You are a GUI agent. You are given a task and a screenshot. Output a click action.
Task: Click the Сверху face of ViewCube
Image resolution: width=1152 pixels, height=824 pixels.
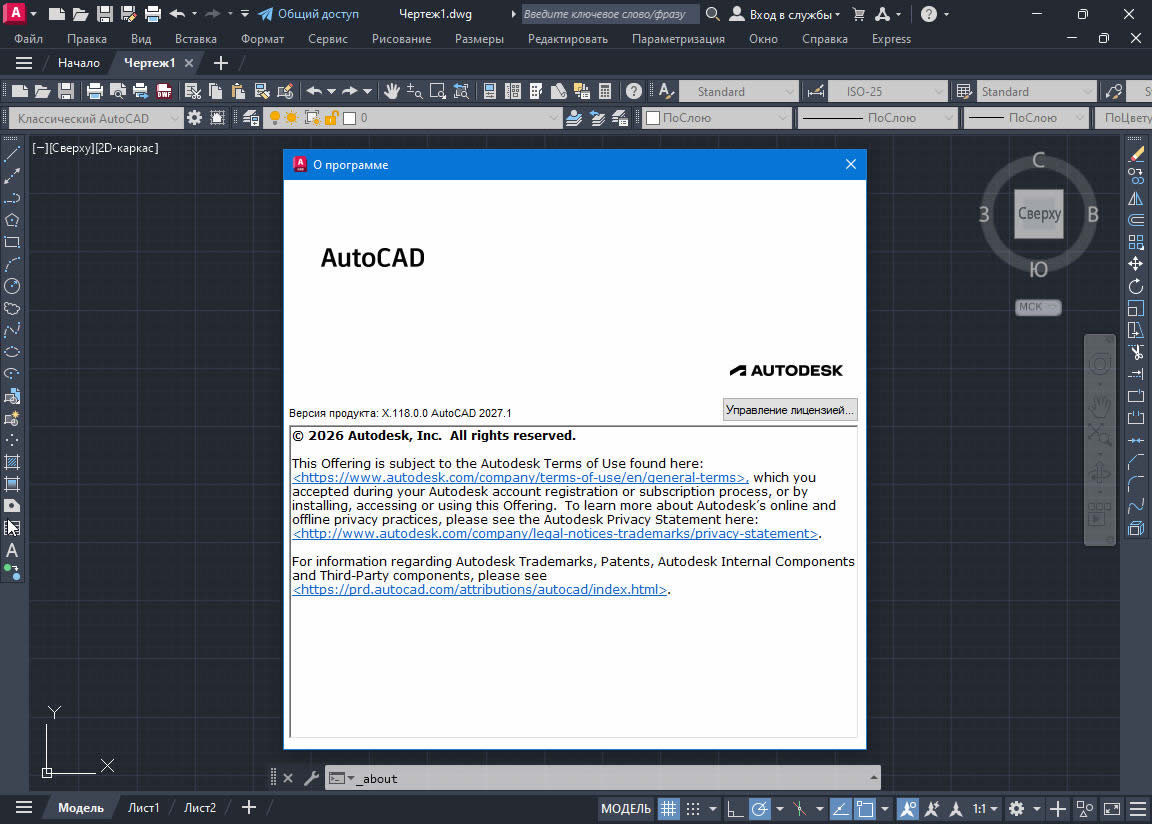(1038, 214)
